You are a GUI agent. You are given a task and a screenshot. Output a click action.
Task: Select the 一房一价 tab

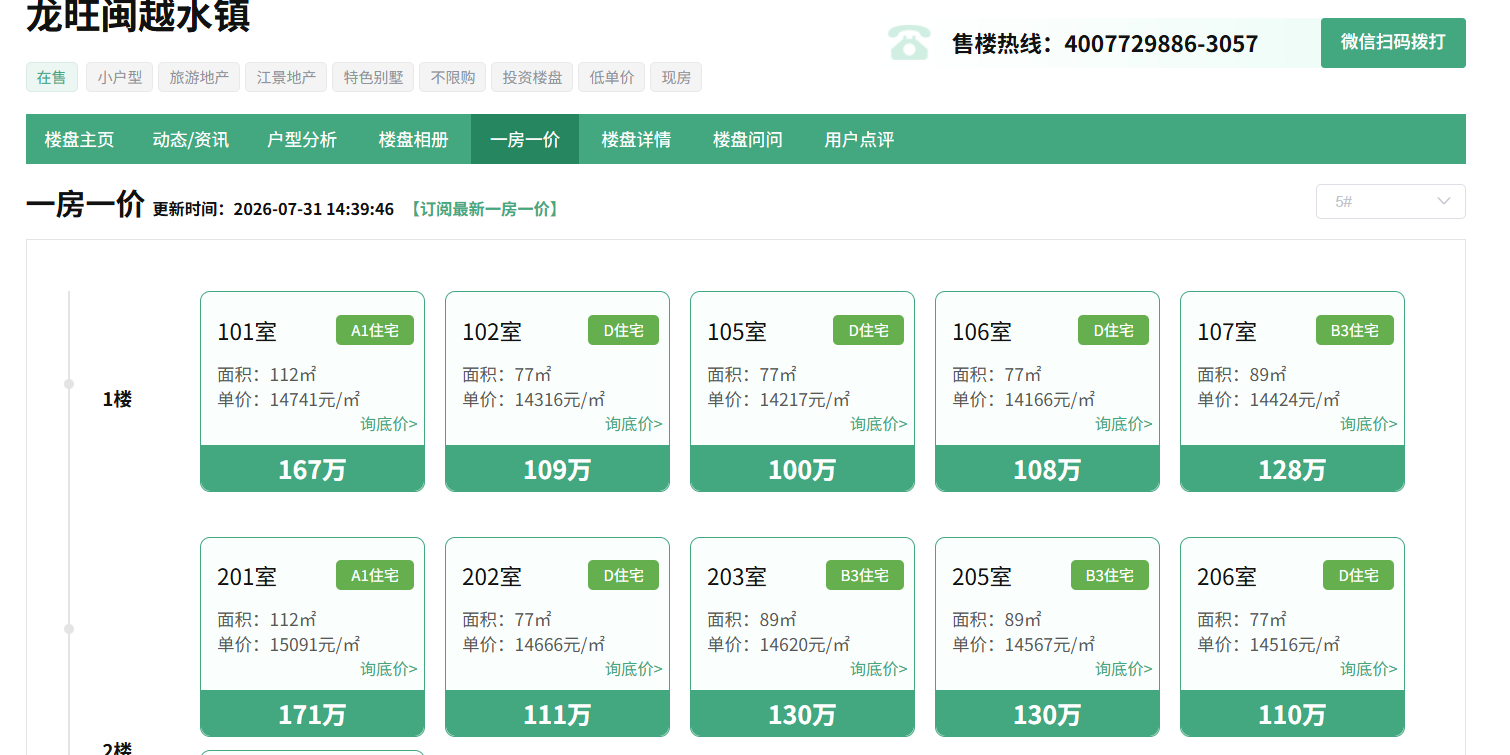pos(525,139)
